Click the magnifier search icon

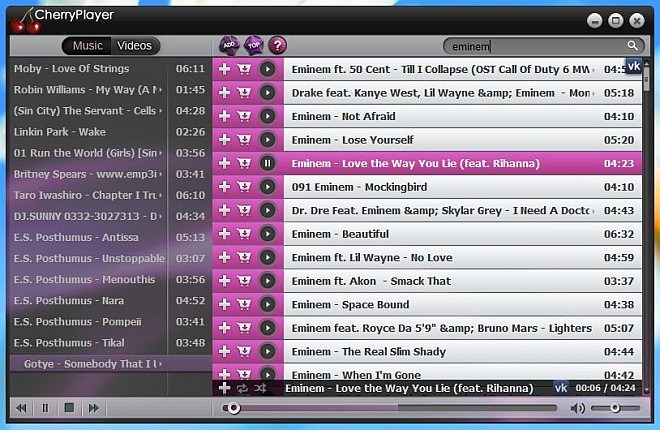click(632, 45)
